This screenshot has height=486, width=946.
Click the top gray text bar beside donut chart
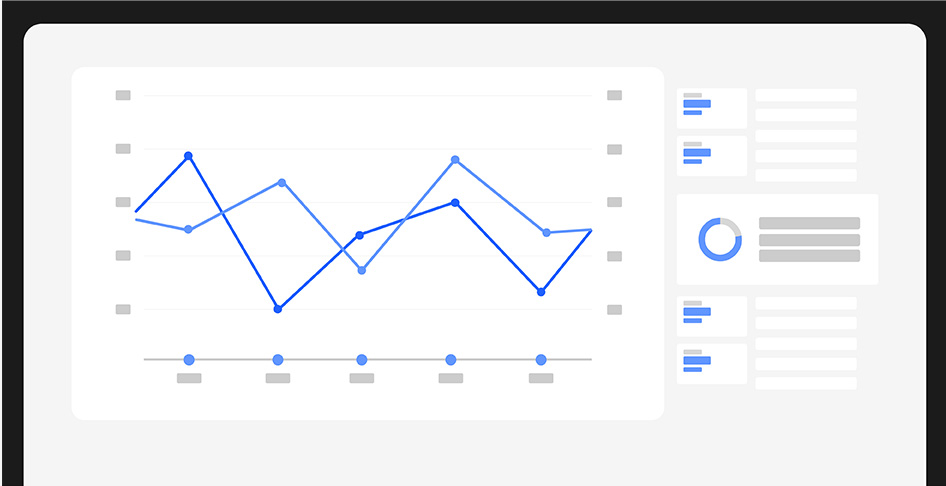tap(809, 223)
